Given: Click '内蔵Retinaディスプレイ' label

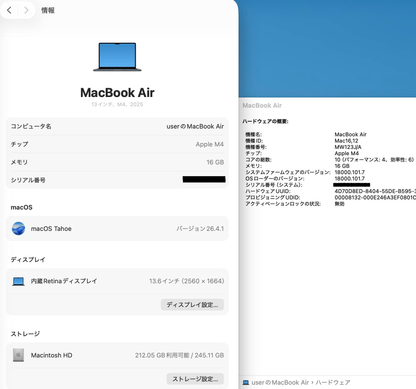Looking at the screenshot, I should [64, 281].
